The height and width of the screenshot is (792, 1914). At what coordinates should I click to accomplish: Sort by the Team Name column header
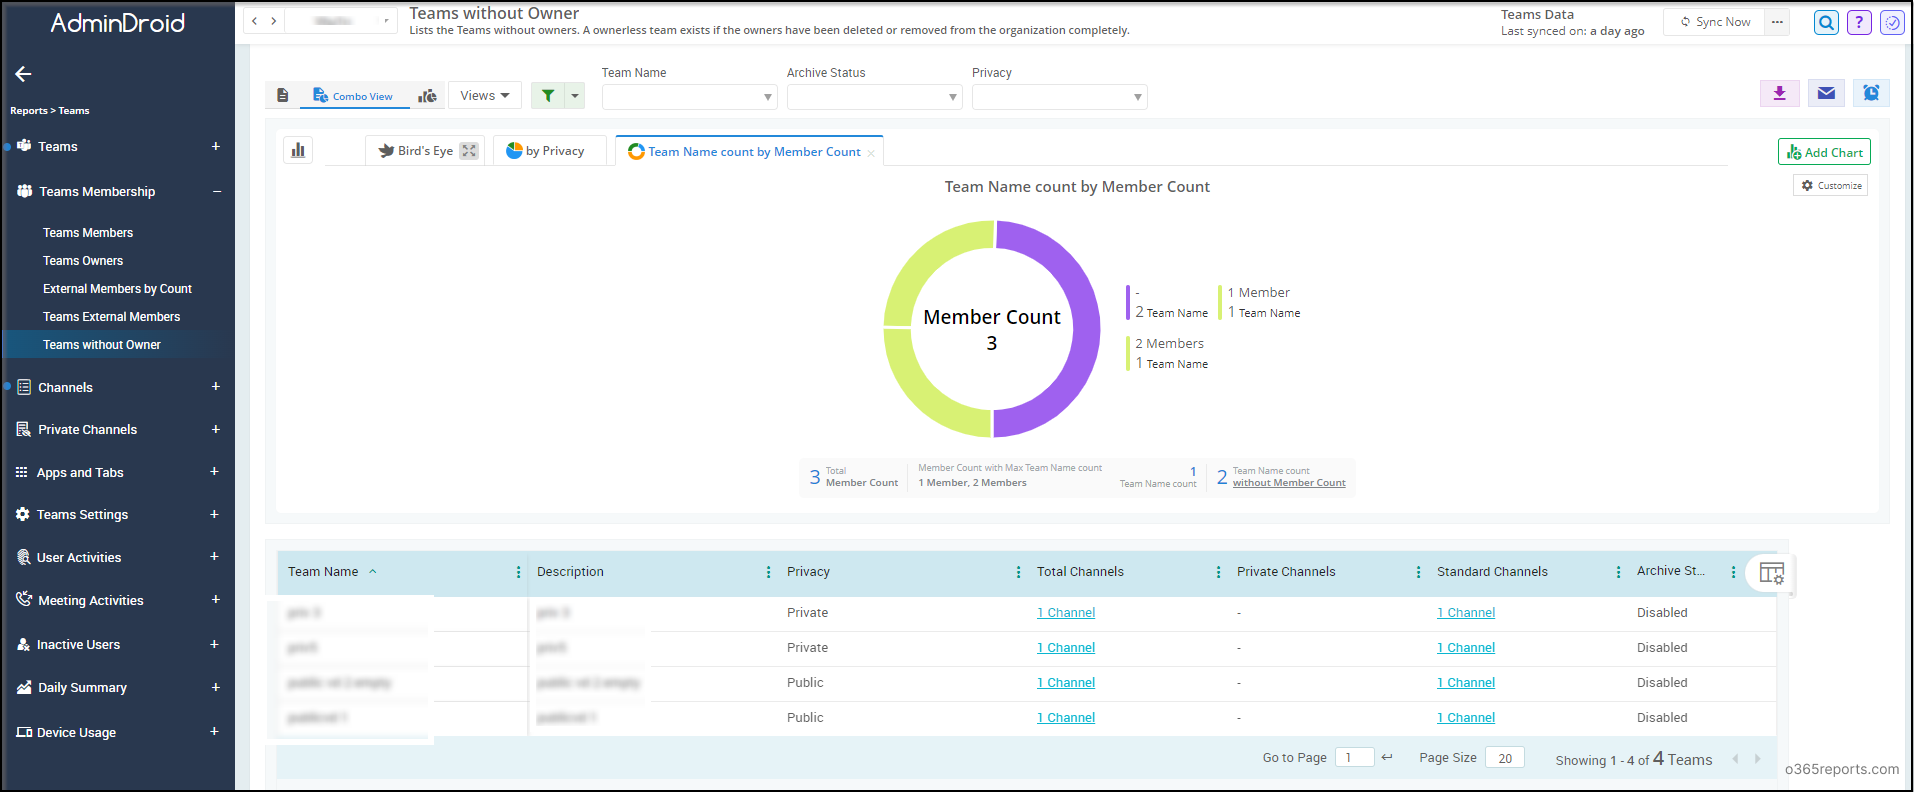(323, 572)
